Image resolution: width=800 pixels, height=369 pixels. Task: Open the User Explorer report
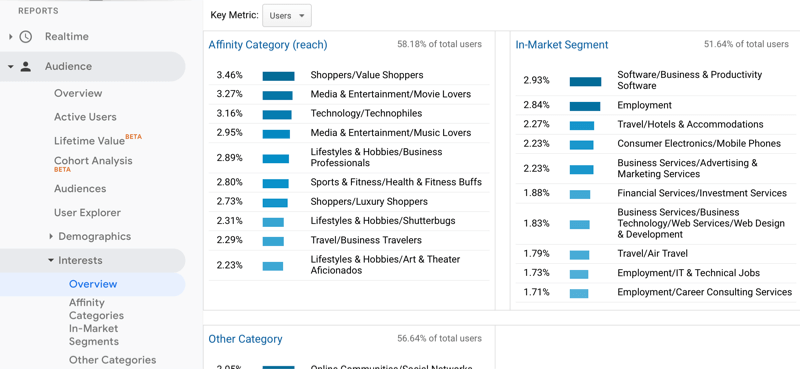pos(87,212)
